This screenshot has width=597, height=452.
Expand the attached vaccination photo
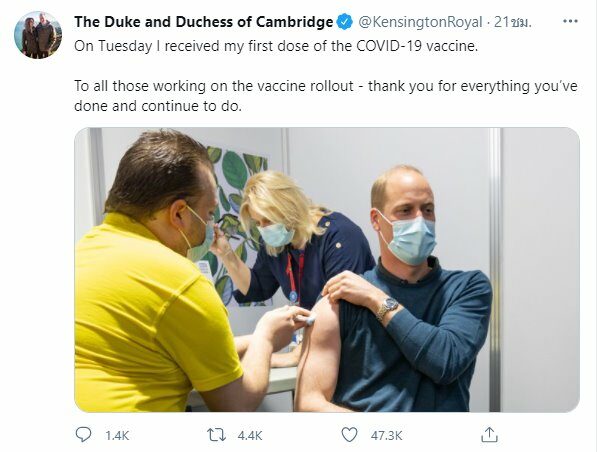(327, 270)
